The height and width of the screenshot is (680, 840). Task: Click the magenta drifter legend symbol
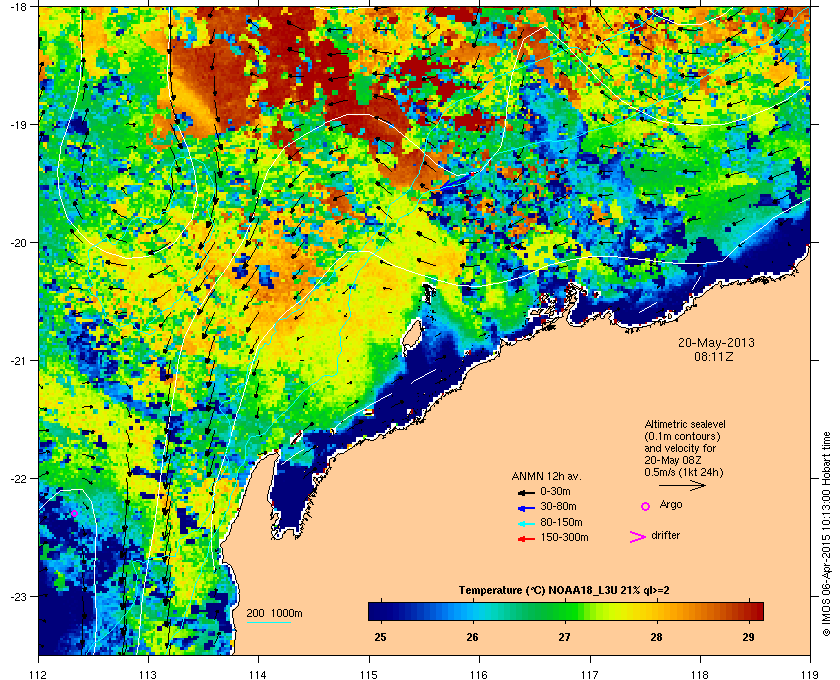[x=638, y=537]
